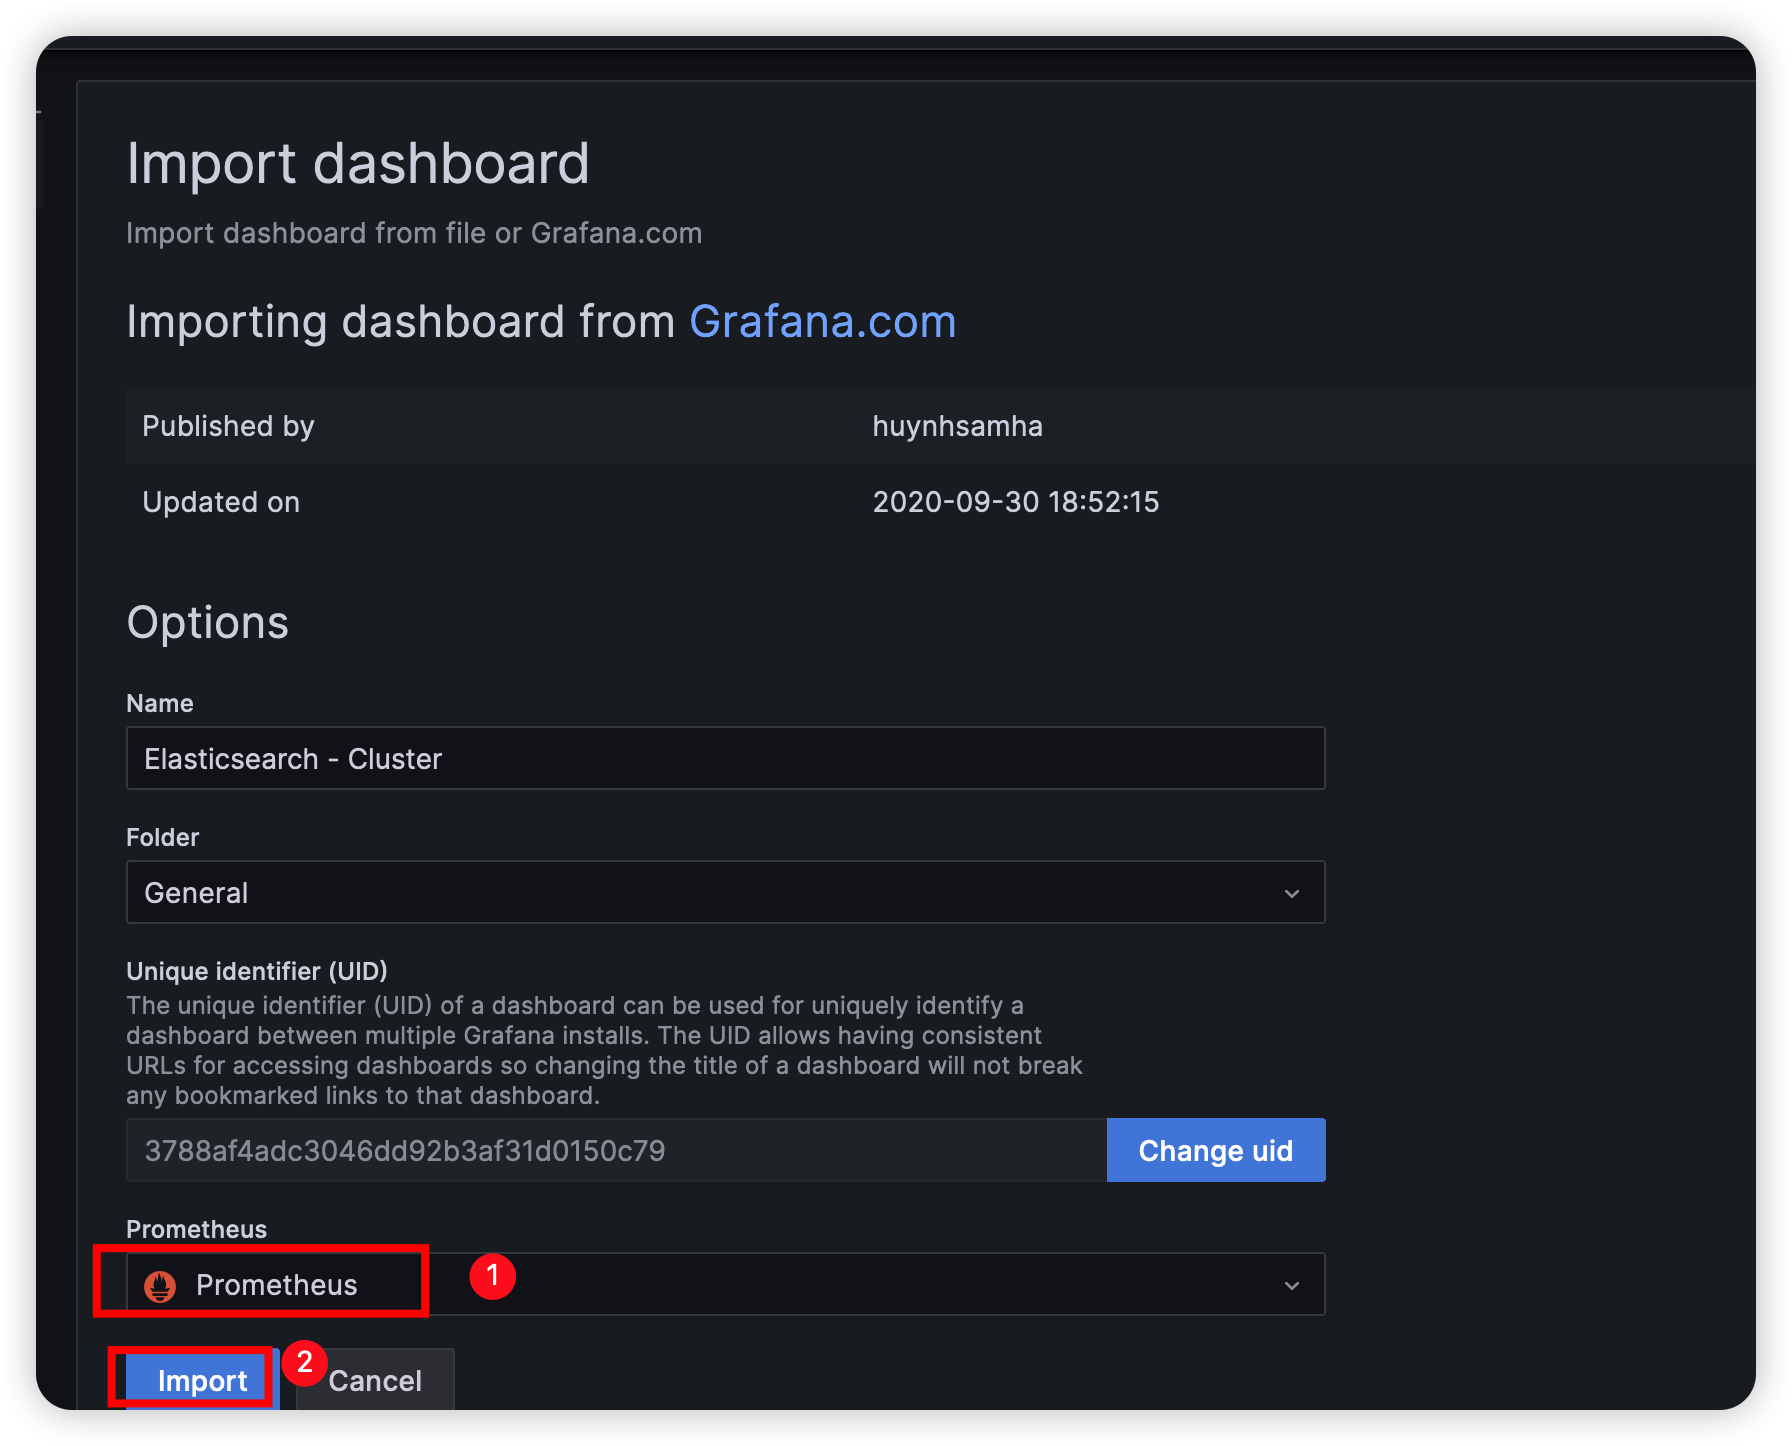Select the date 2020-09-30 18:52:15
The width and height of the screenshot is (1792, 1446).
click(x=1016, y=501)
